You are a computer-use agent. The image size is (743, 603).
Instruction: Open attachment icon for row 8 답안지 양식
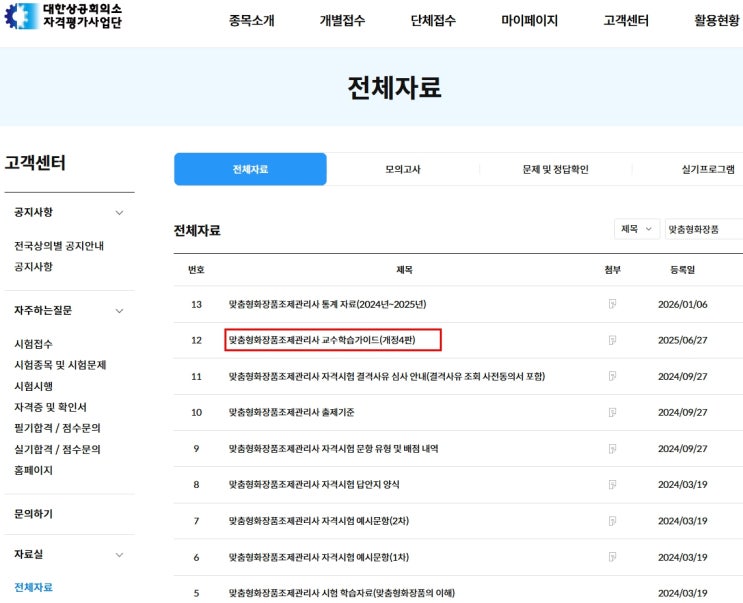[612, 484]
